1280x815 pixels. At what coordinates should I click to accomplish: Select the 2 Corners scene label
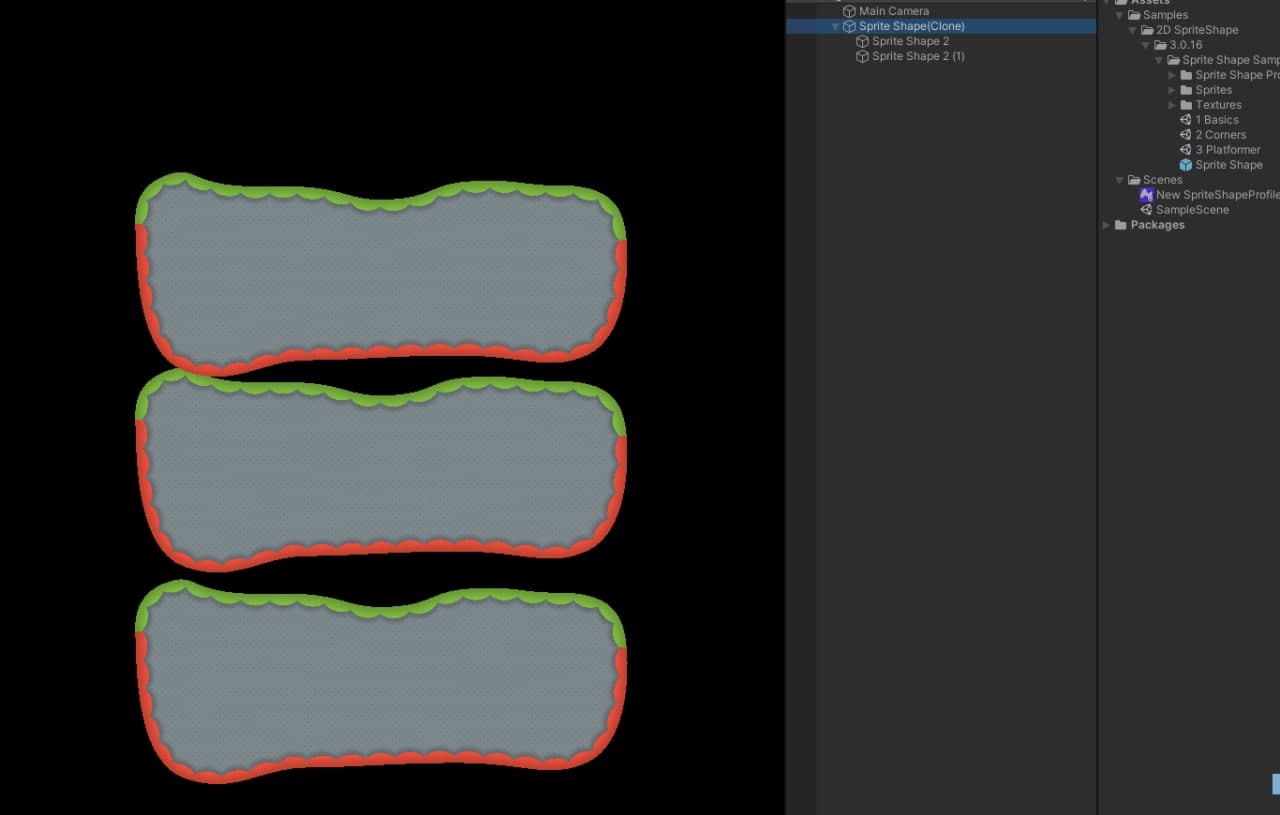[x=1221, y=135]
